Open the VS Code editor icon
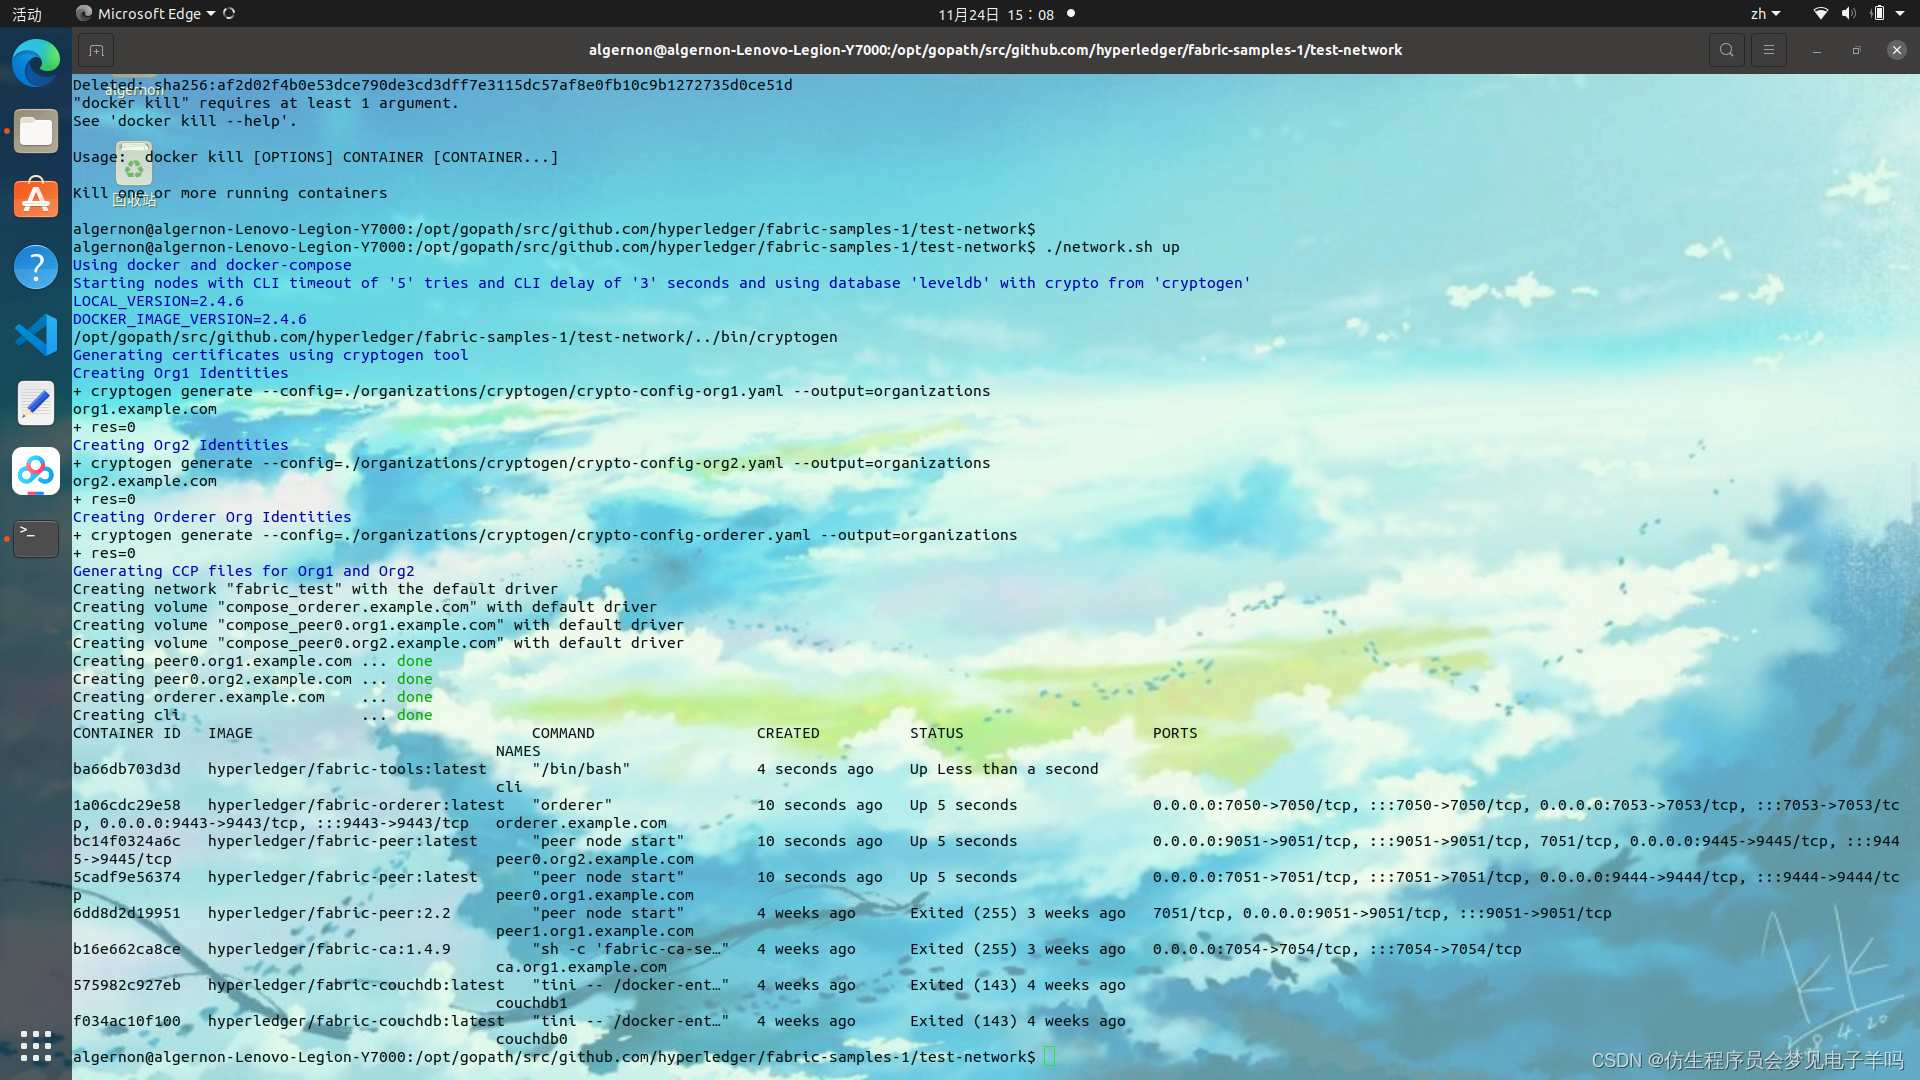Viewport: 1920px width, 1080px height. [x=34, y=334]
